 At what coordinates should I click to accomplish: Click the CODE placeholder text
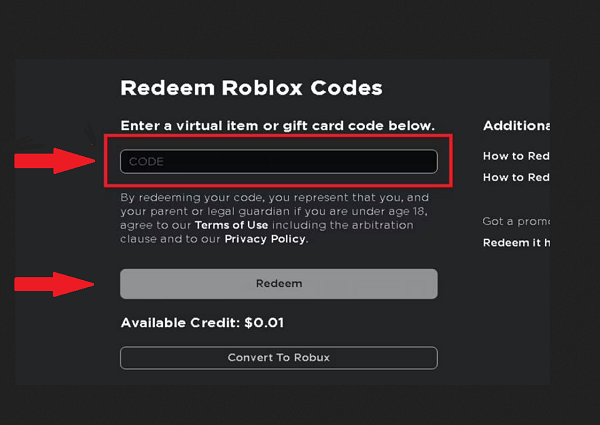click(x=146, y=162)
